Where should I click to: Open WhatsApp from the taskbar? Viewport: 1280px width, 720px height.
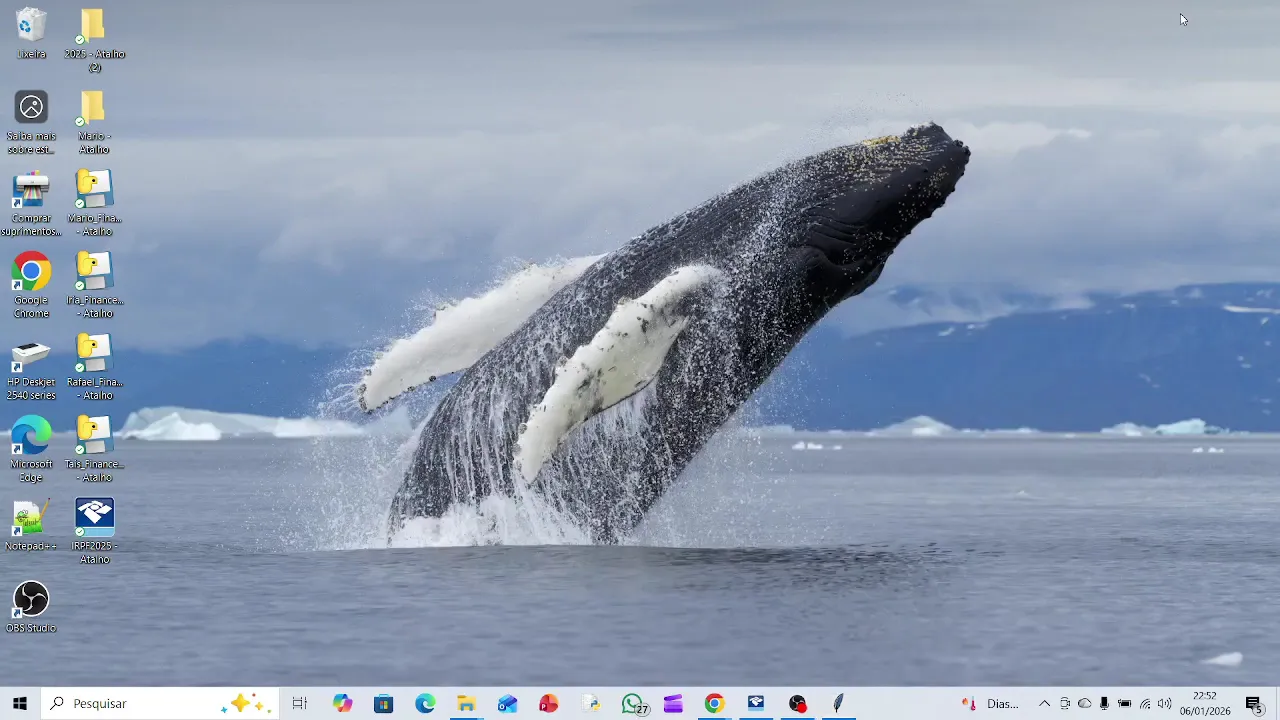[x=632, y=704]
